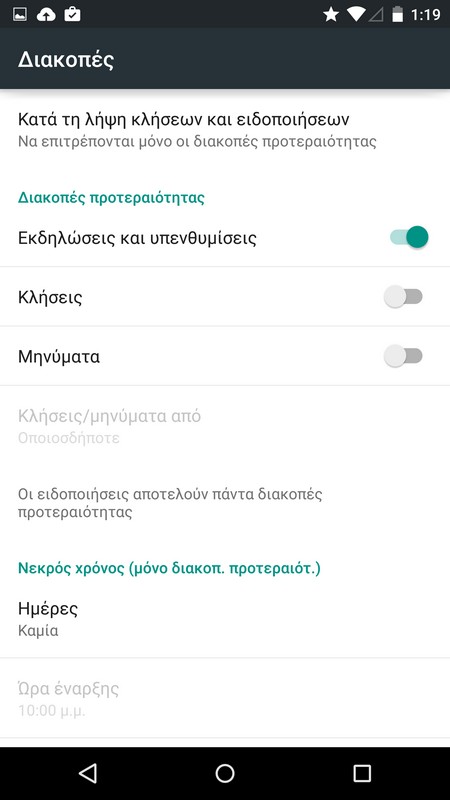Tap the cloud upload notification icon
The height and width of the screenshot is (800, 450).
tap(46, 15)
